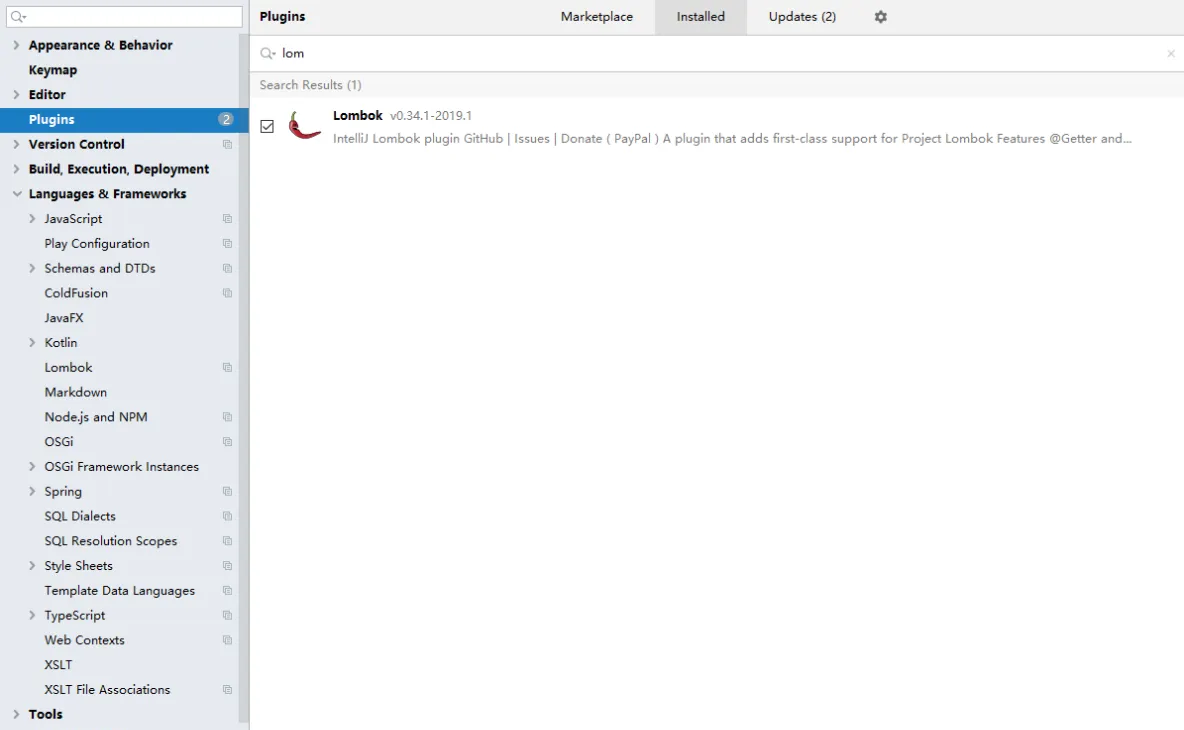Viewport: 1184px width, 730px height.
Task: Click project-level icon beside Template Data Languages
Action: [x=227, y=591]
